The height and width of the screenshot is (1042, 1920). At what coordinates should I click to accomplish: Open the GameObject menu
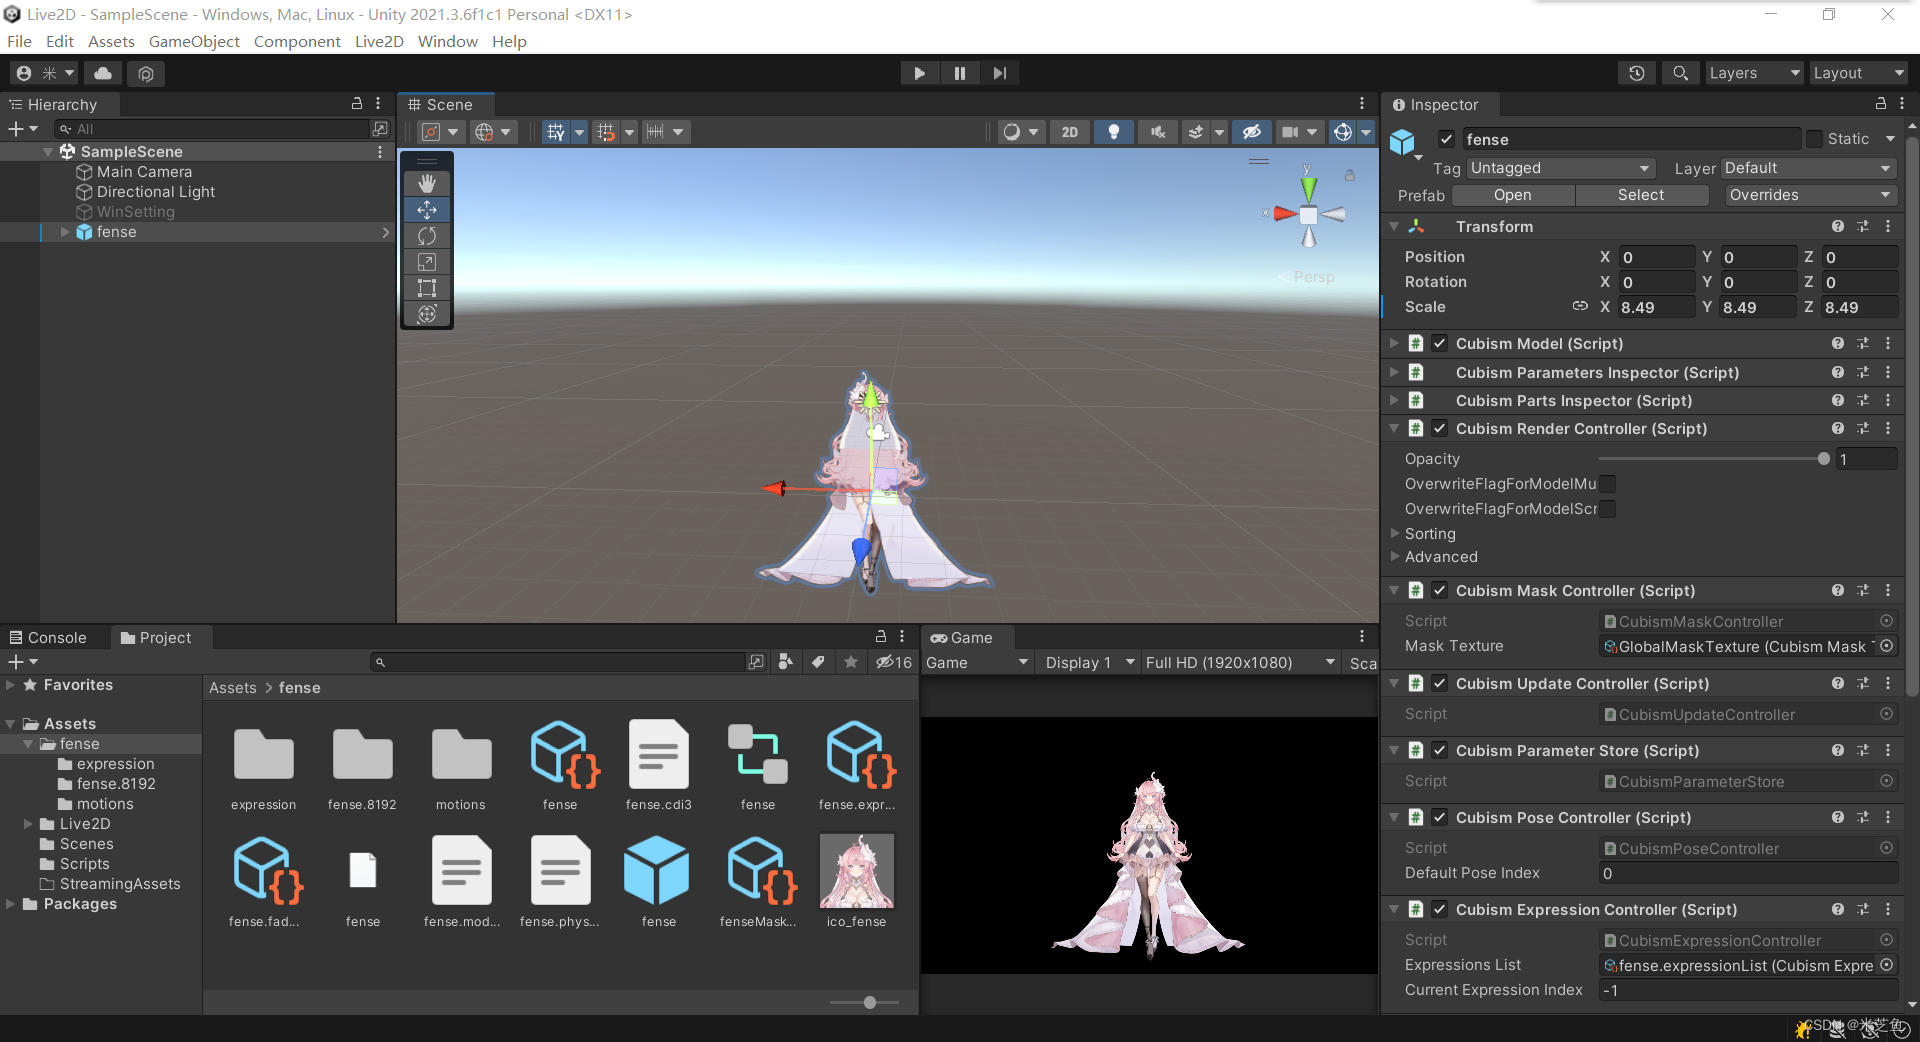(194, 41)
